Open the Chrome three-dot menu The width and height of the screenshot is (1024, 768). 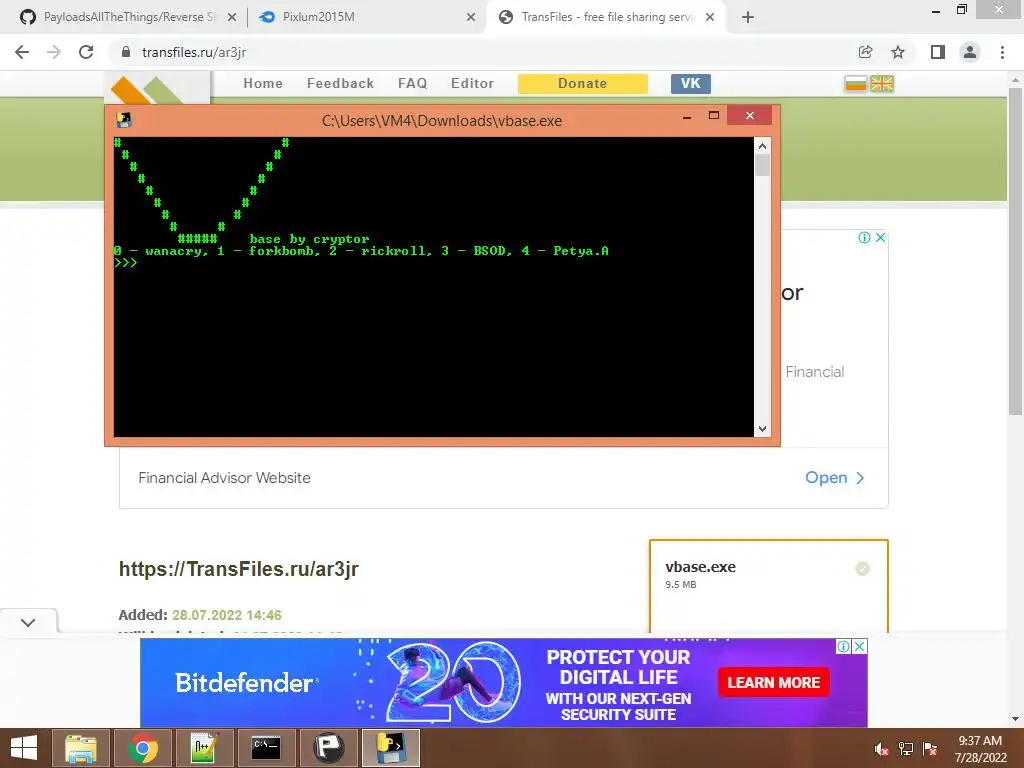coord(1002,52)
